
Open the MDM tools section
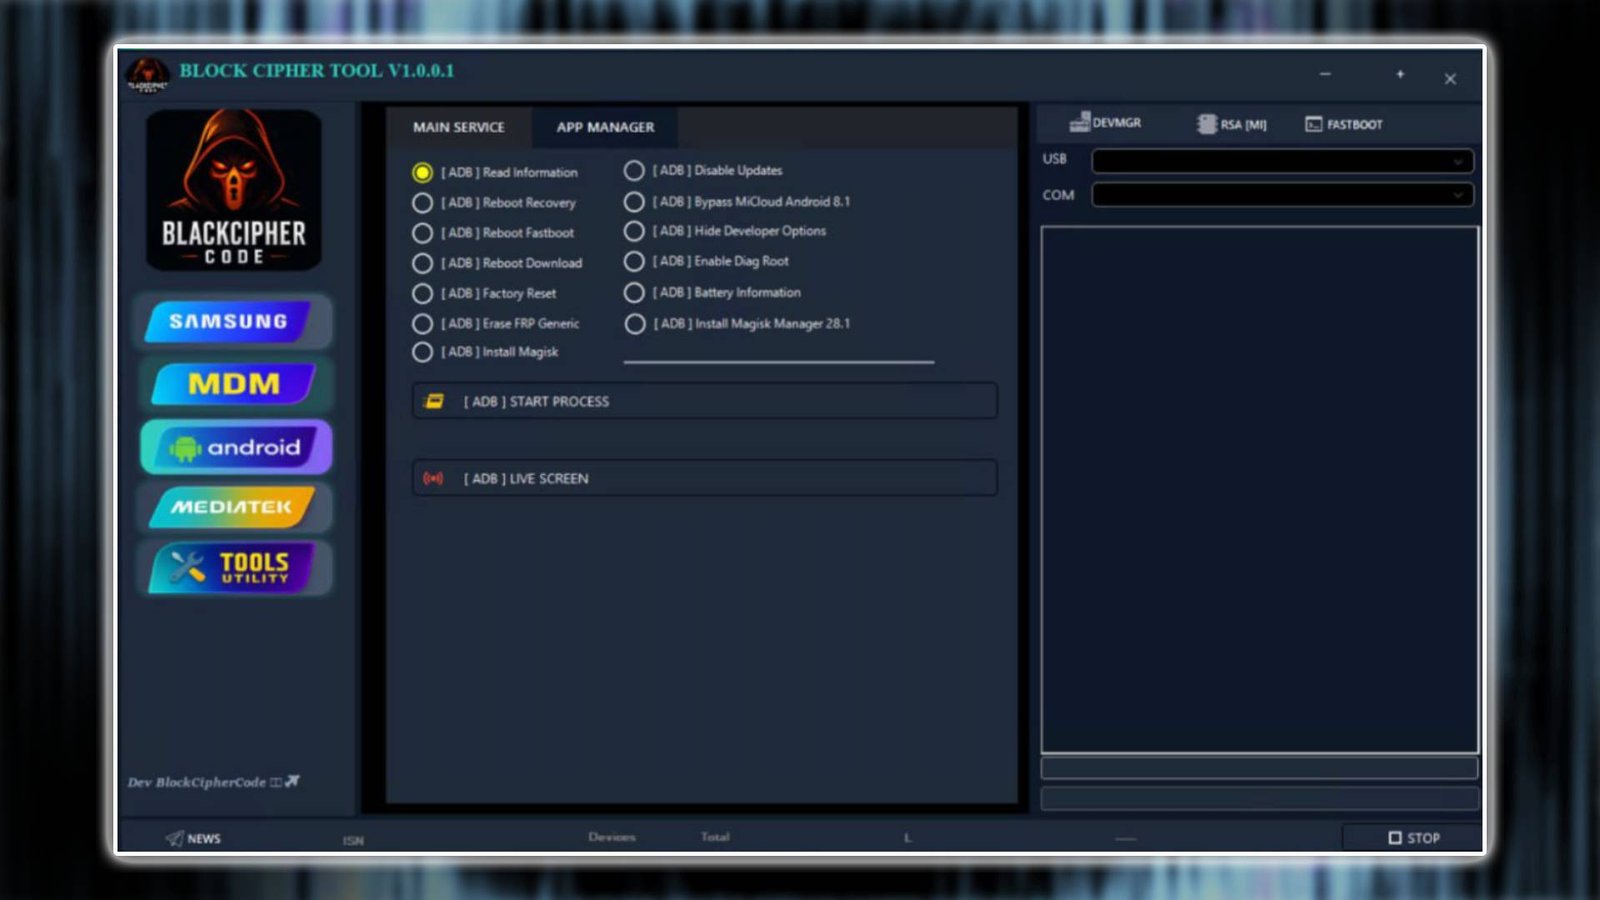233,384
